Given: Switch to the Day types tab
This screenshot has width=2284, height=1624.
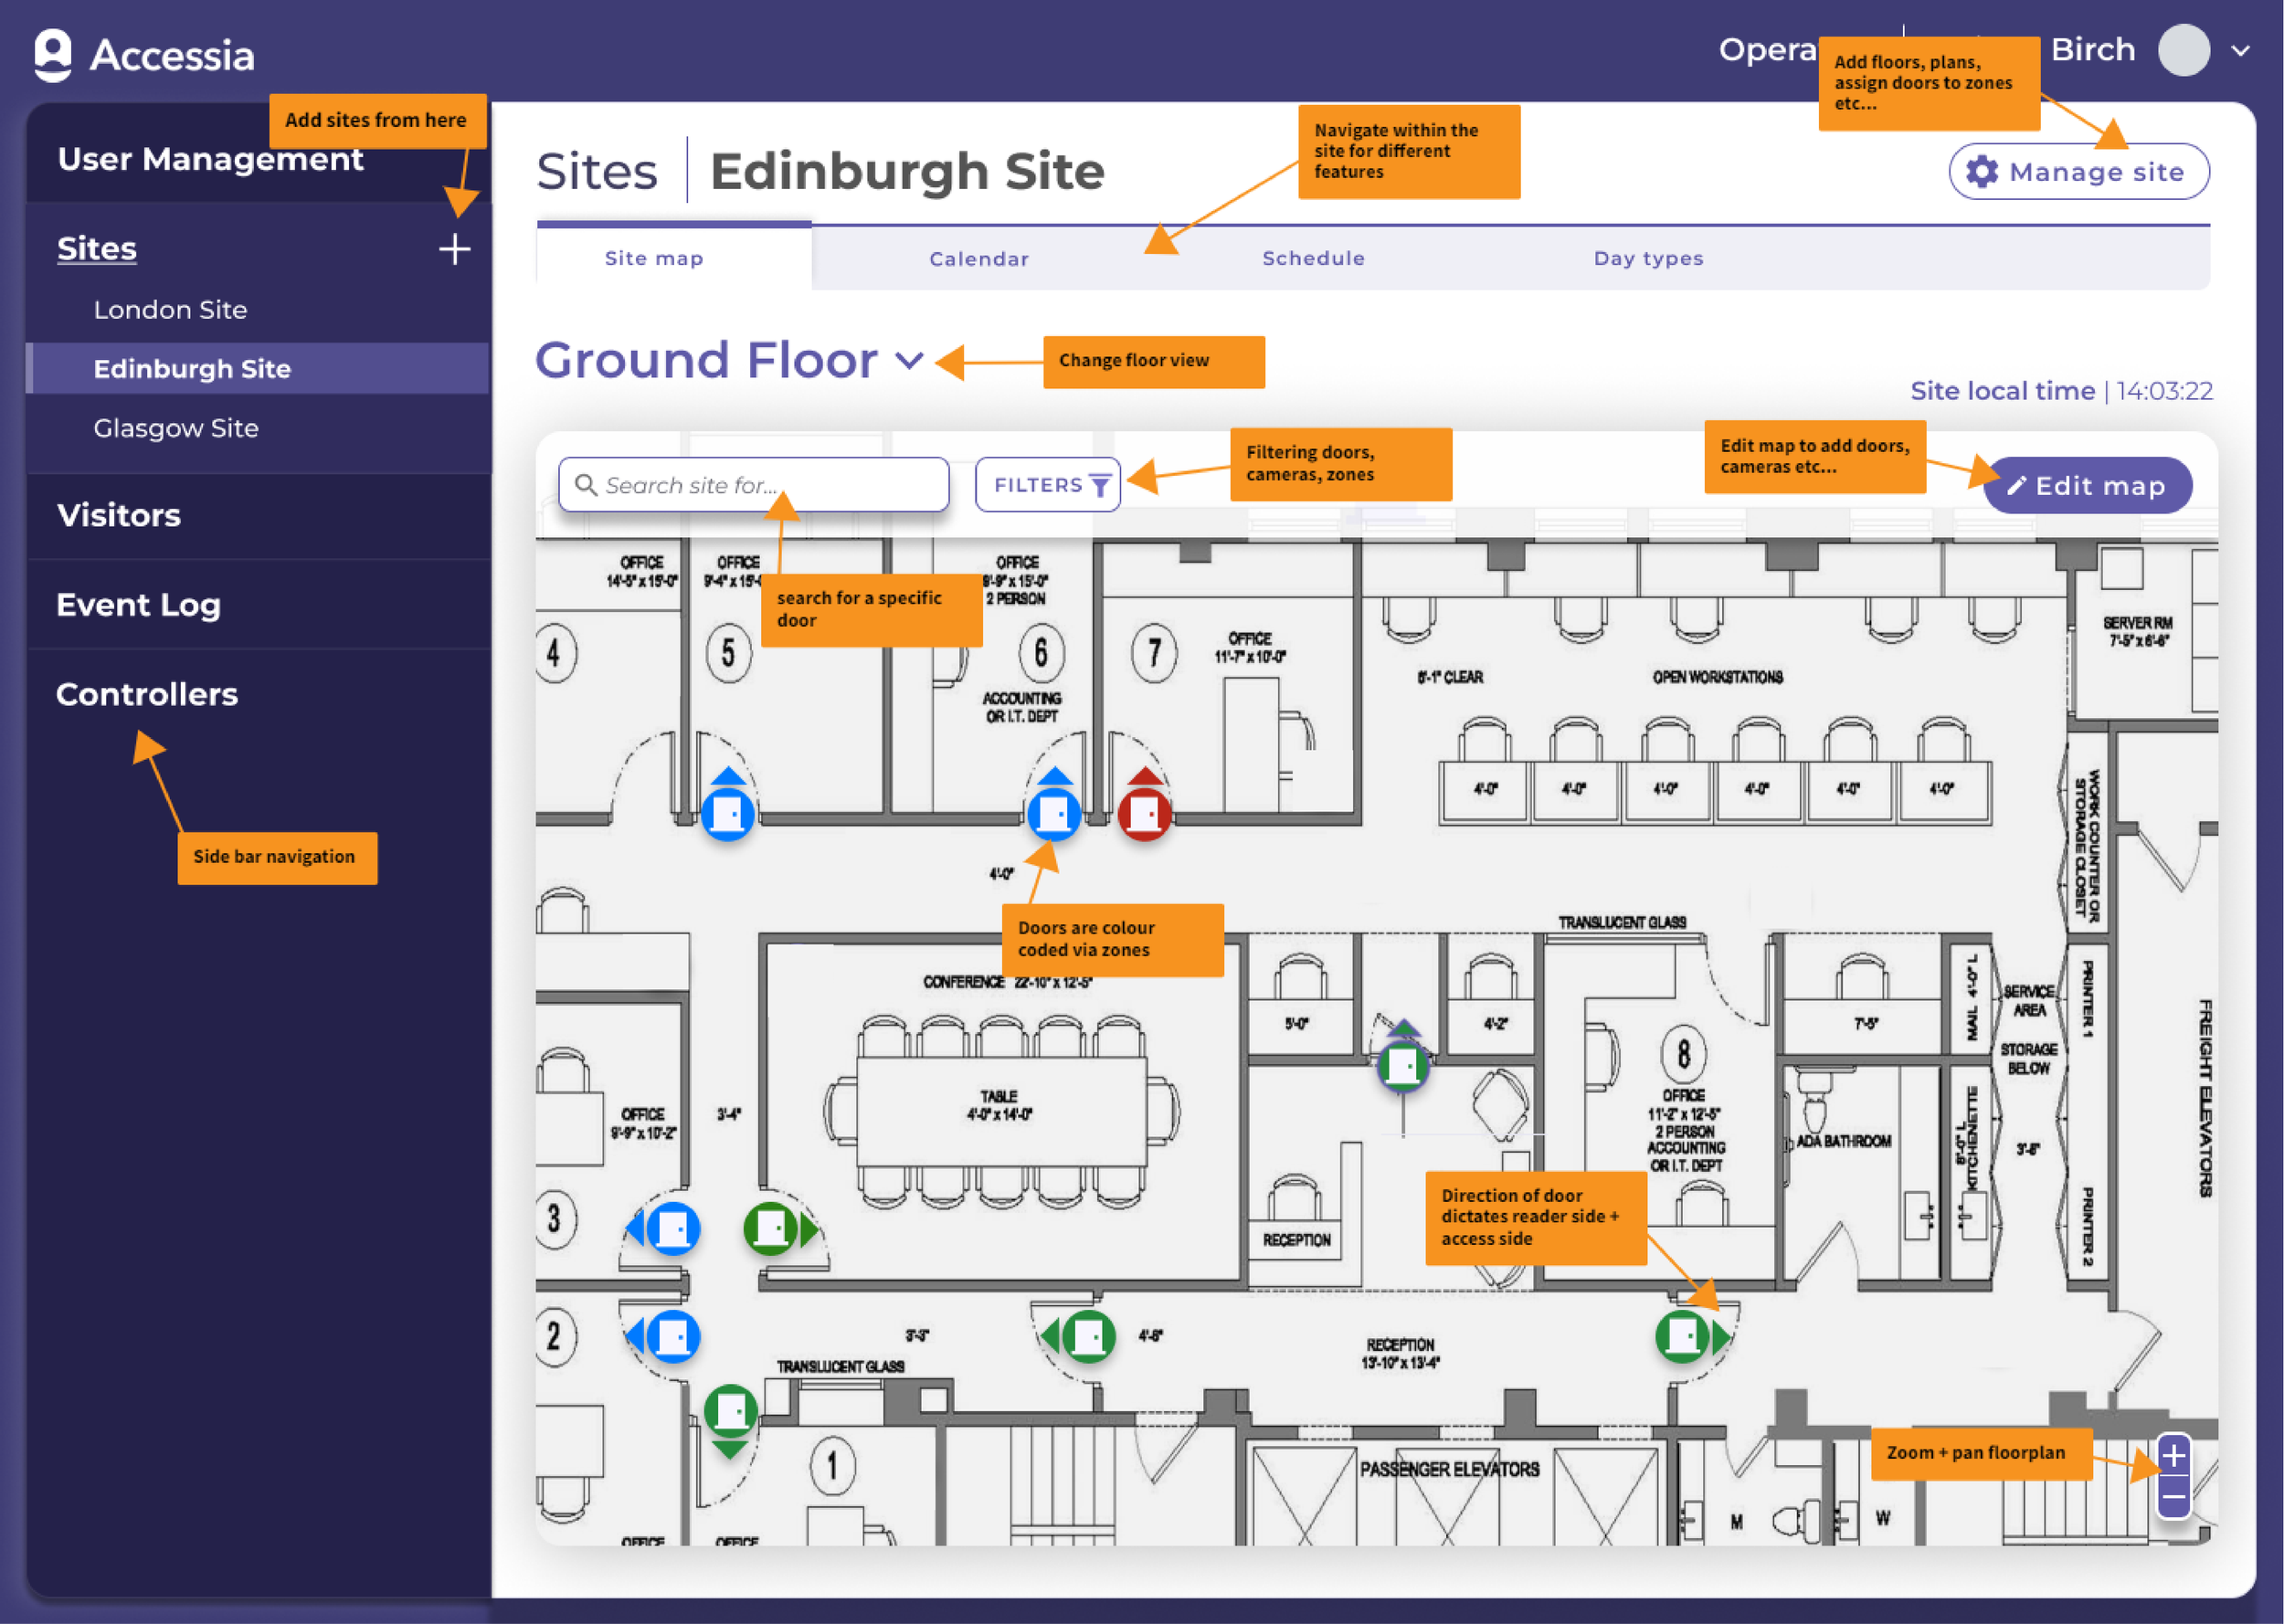Looking at the screenshot, I should pyautogui.click(x=1648, y=259).
